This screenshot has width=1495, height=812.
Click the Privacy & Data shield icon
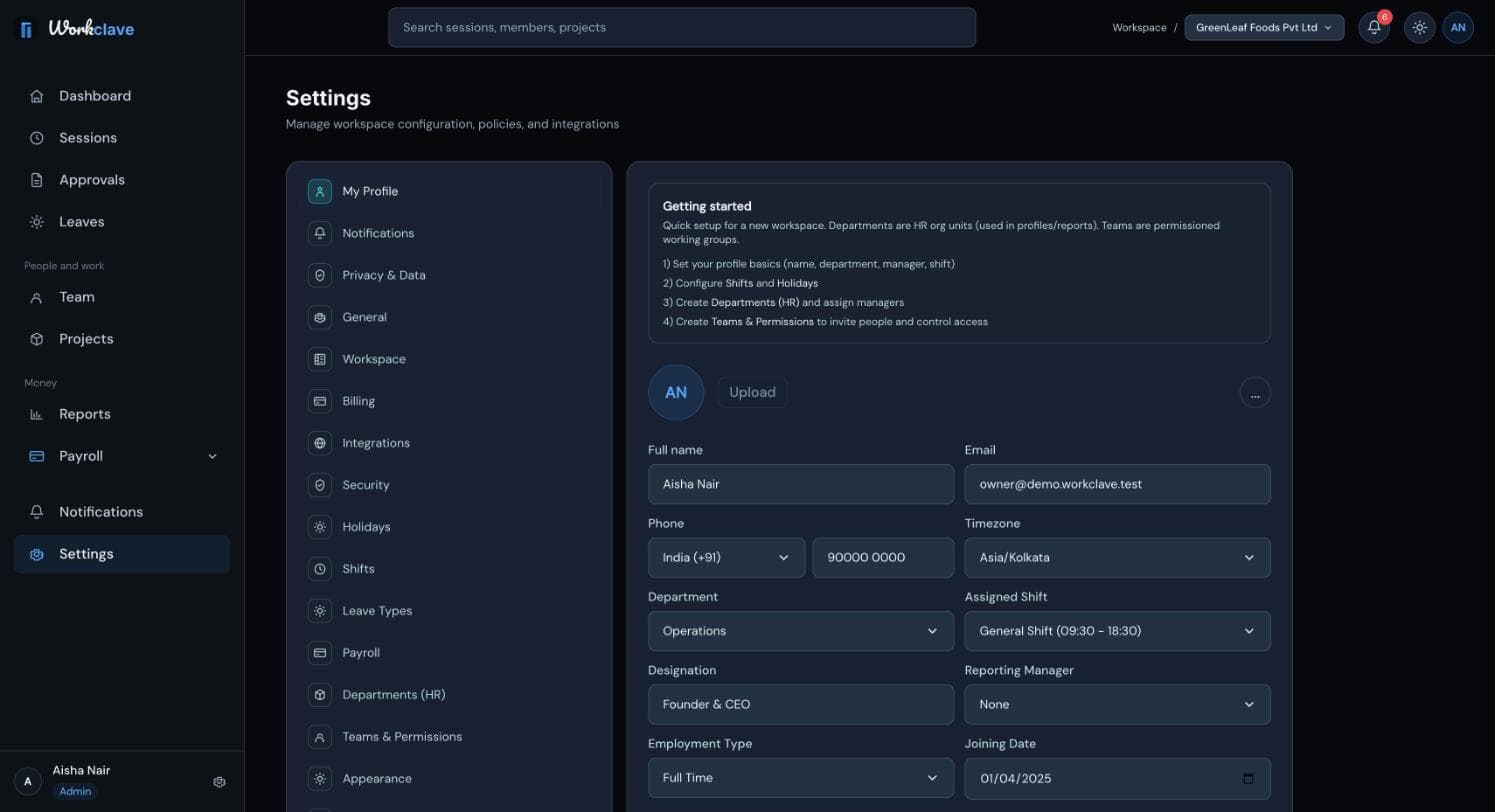coord(320,275)
